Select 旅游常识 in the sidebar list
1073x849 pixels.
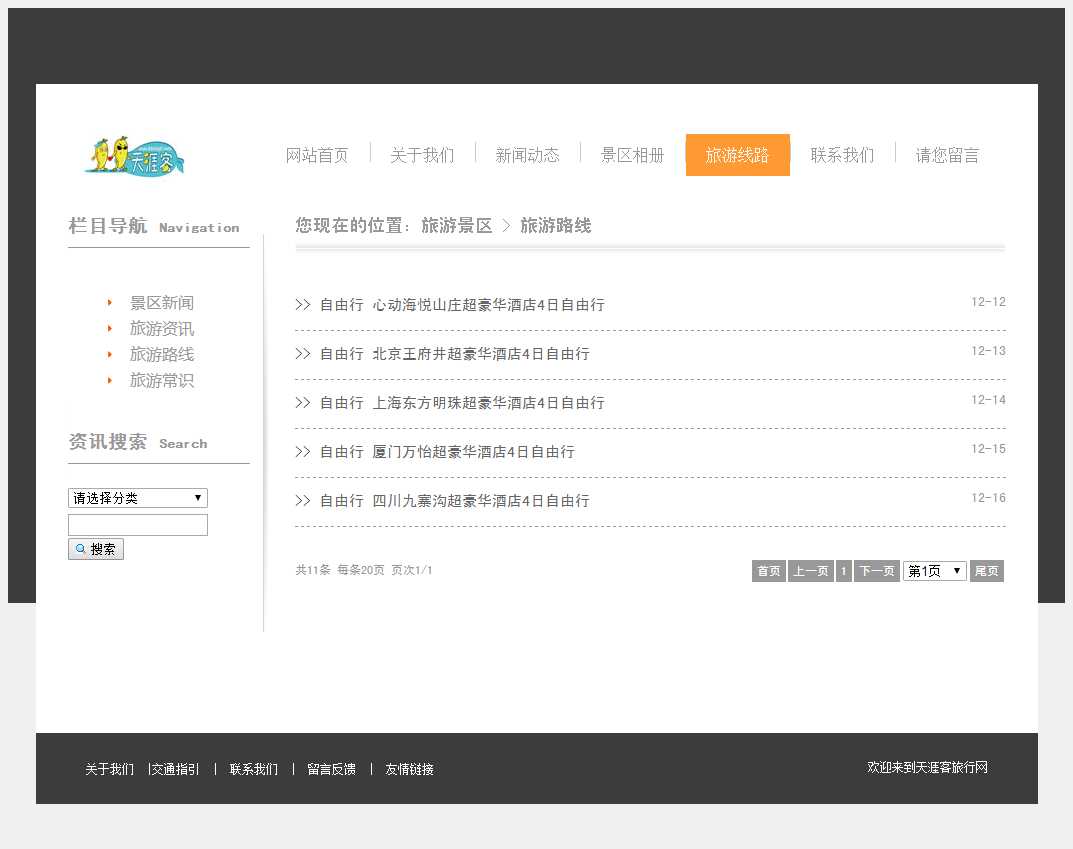click(161, 381)
